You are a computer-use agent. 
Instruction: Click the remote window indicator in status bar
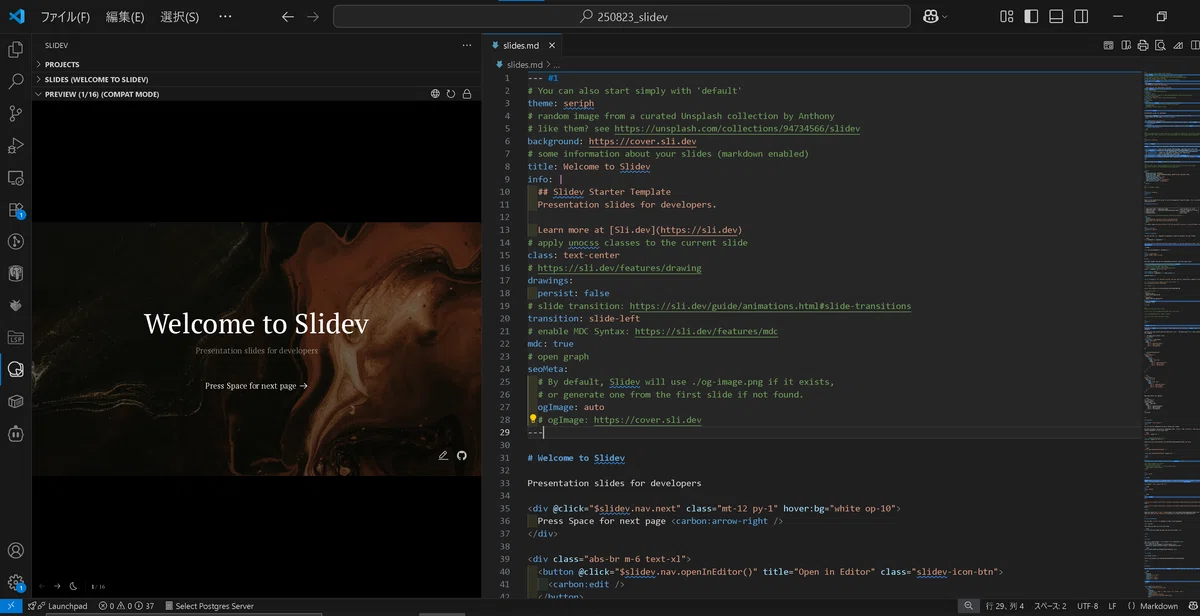10,606
